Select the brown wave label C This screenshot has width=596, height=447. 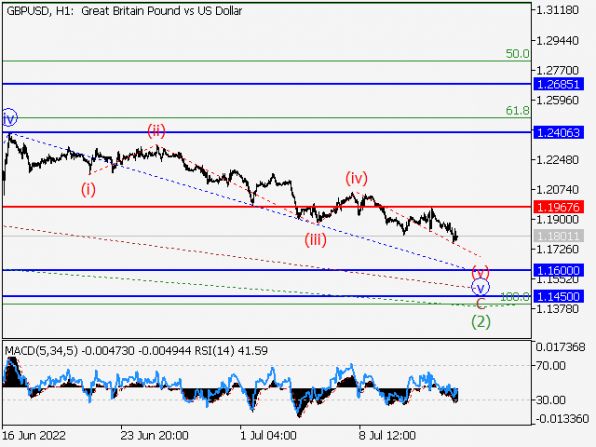(x=481, y=304)
